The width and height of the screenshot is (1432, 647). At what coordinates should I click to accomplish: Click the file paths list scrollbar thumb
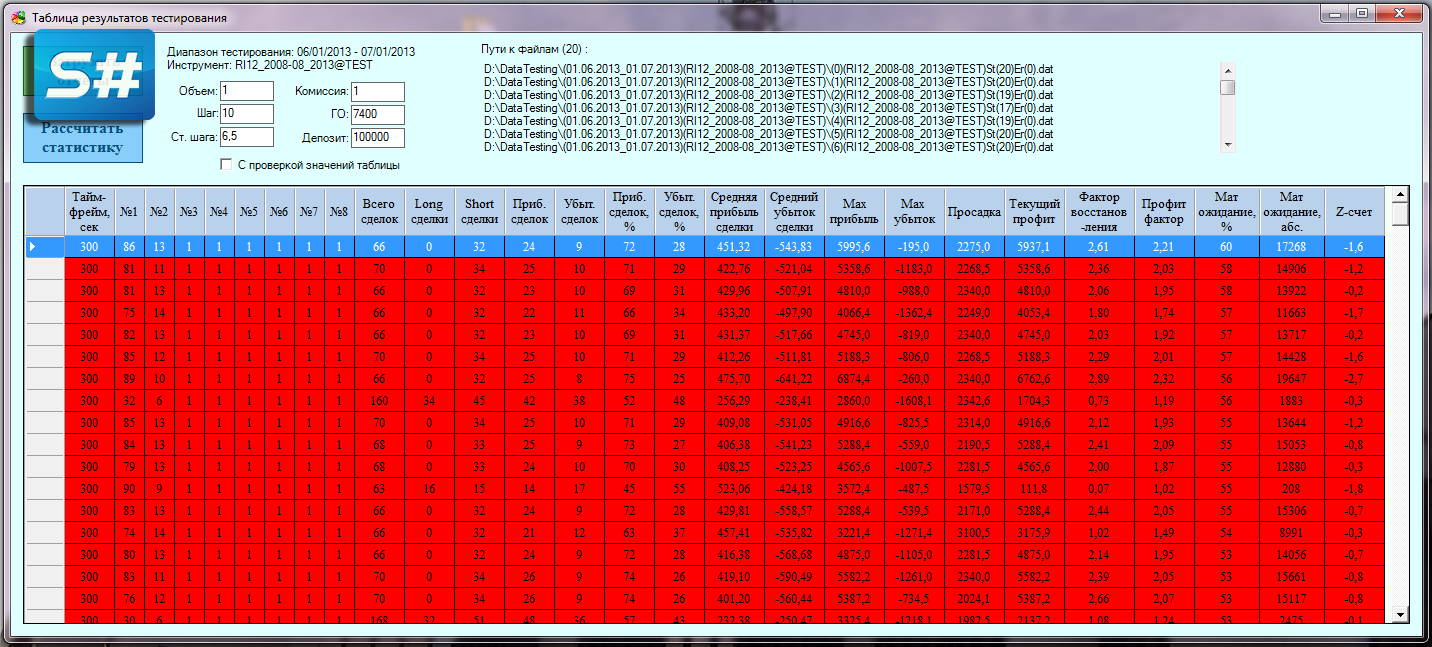1227,87
